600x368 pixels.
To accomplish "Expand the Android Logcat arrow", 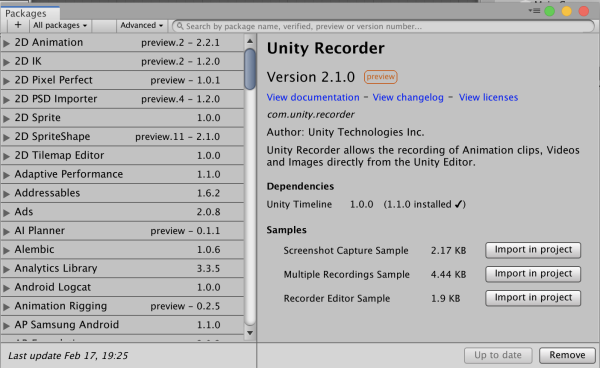I will point(6,288).
